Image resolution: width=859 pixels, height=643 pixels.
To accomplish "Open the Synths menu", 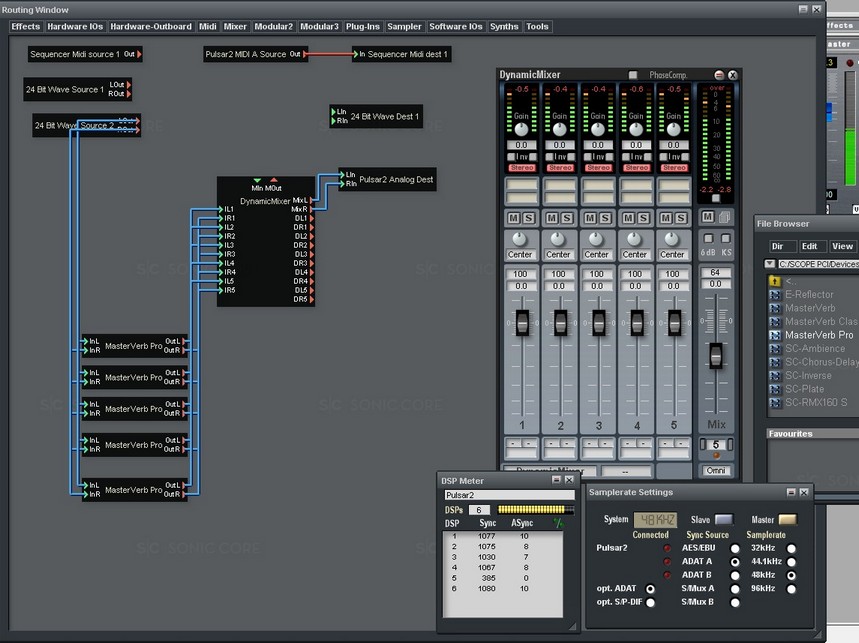I will pos(504,26).
